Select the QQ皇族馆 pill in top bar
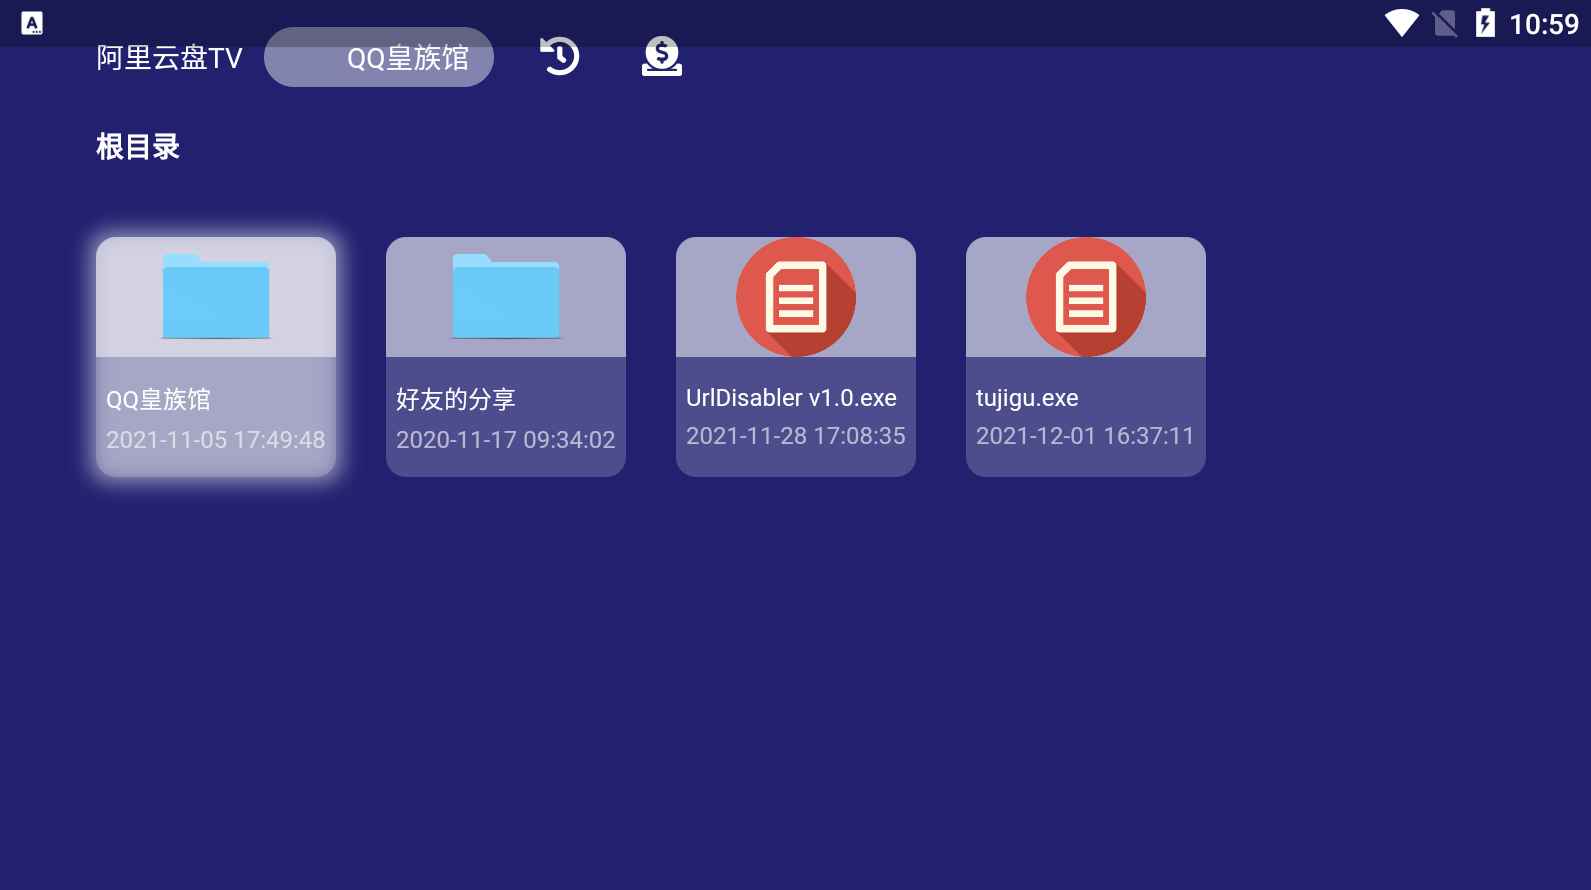The image size is (1591, 890). (x=379, y=57)
